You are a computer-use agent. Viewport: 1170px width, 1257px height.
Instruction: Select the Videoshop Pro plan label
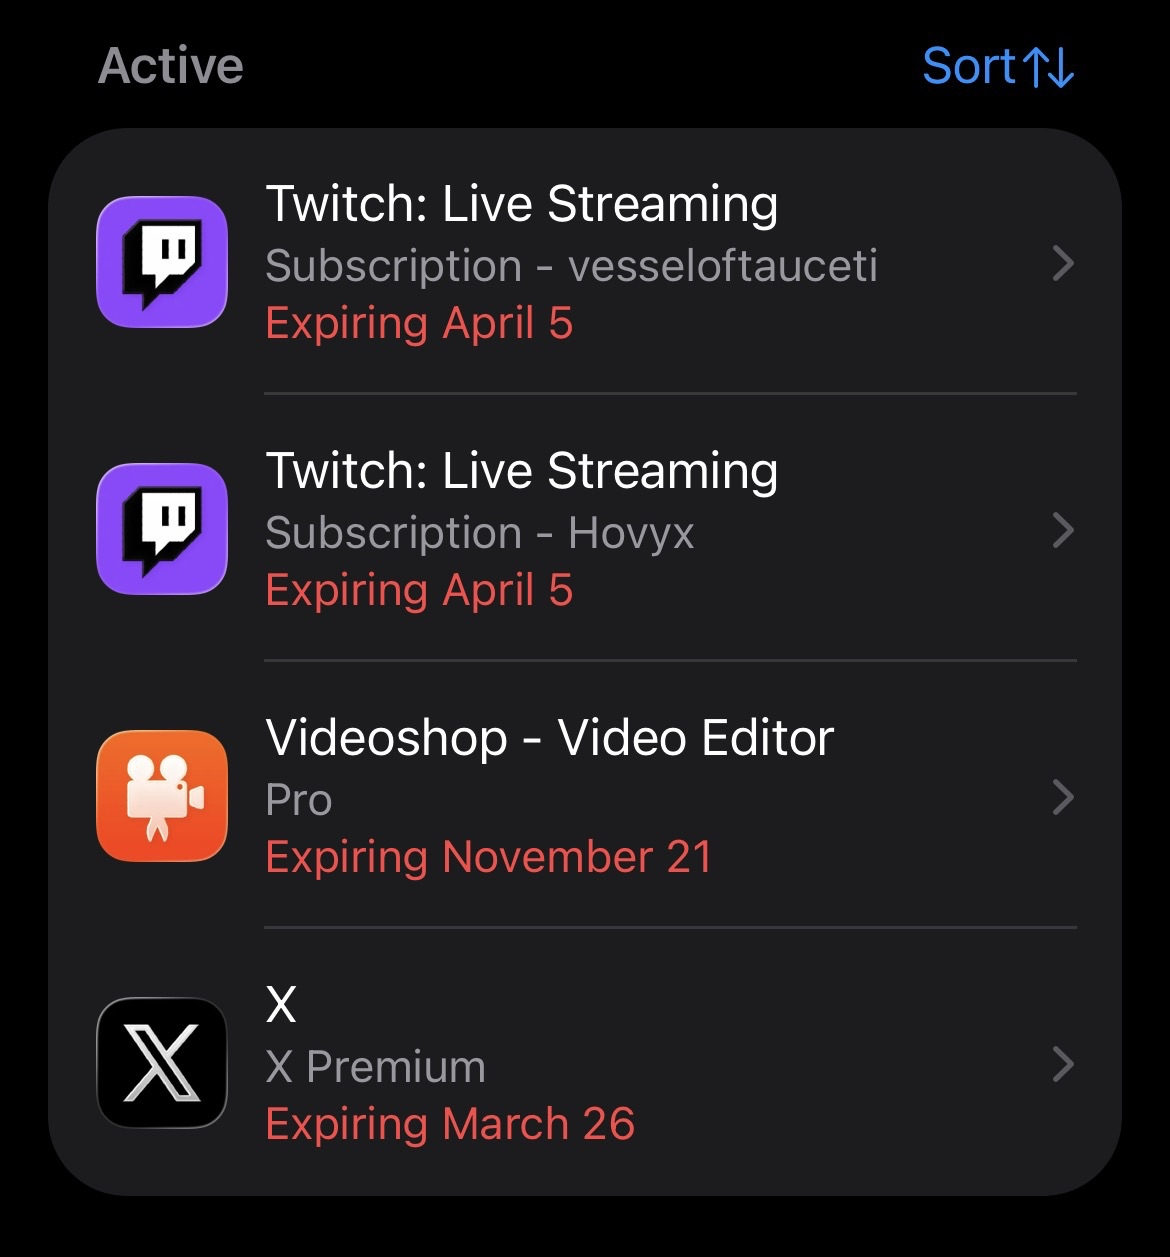[x=299, y=800]
